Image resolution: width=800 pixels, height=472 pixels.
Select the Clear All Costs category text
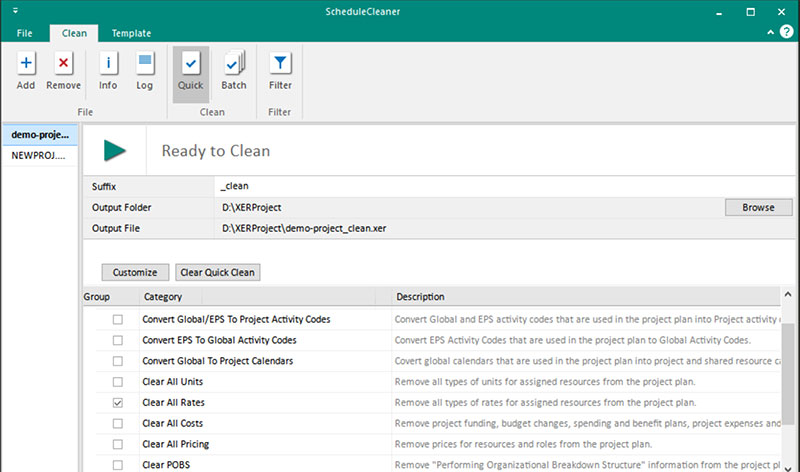click(172, 424)
